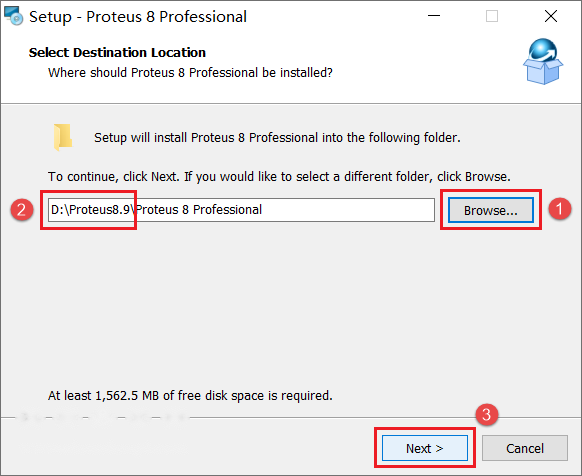582x476 pixels.
Task: Click the 'Where should Proteus 8 Professional be installed?' text
Action: pos(190,72)
